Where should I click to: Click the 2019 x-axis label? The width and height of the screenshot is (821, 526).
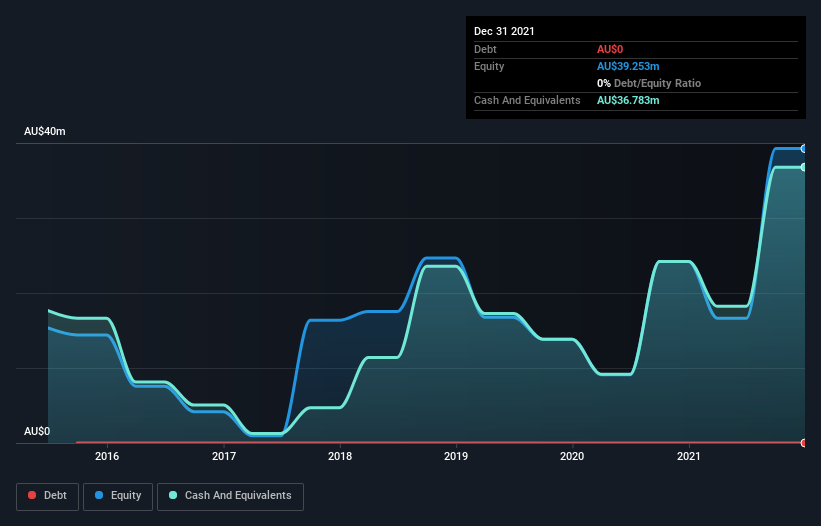coord(456,456)
